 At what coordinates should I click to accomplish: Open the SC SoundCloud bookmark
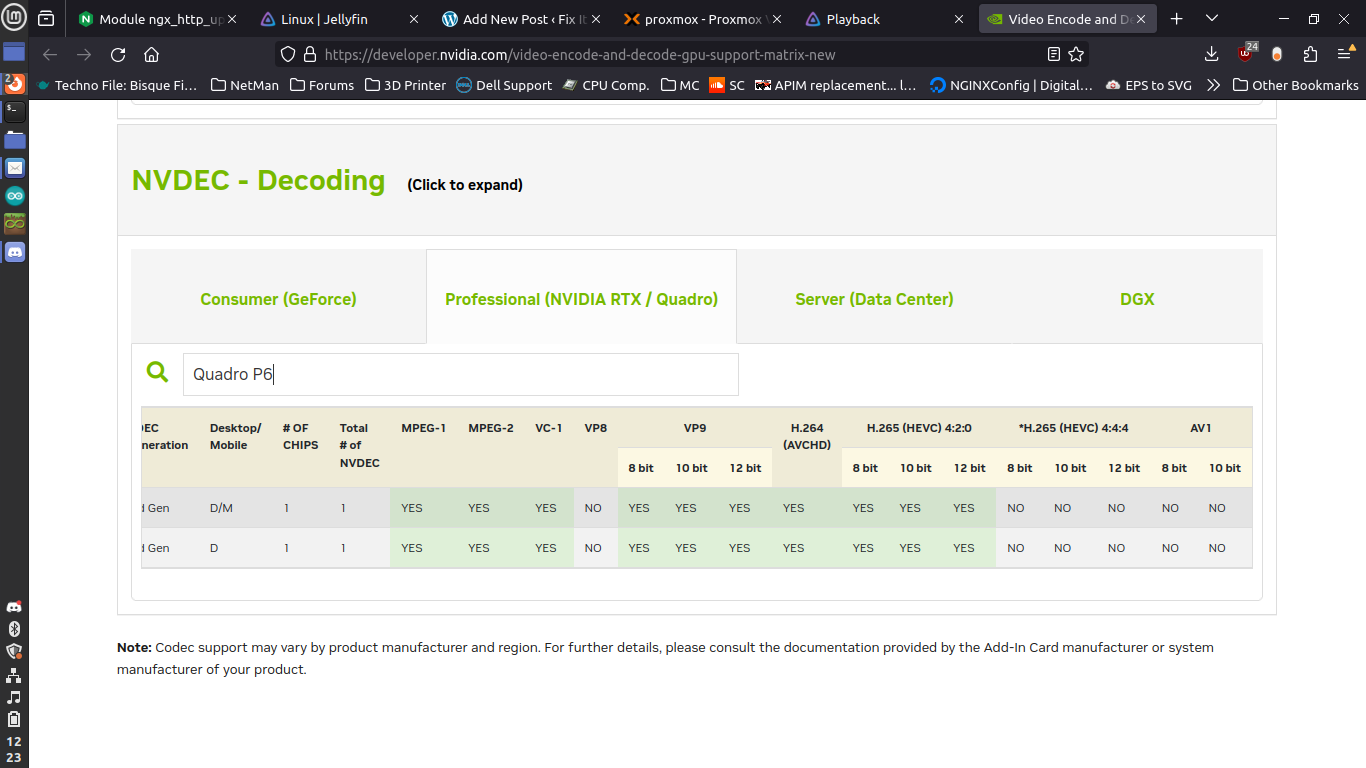click(x=727, y=85)
